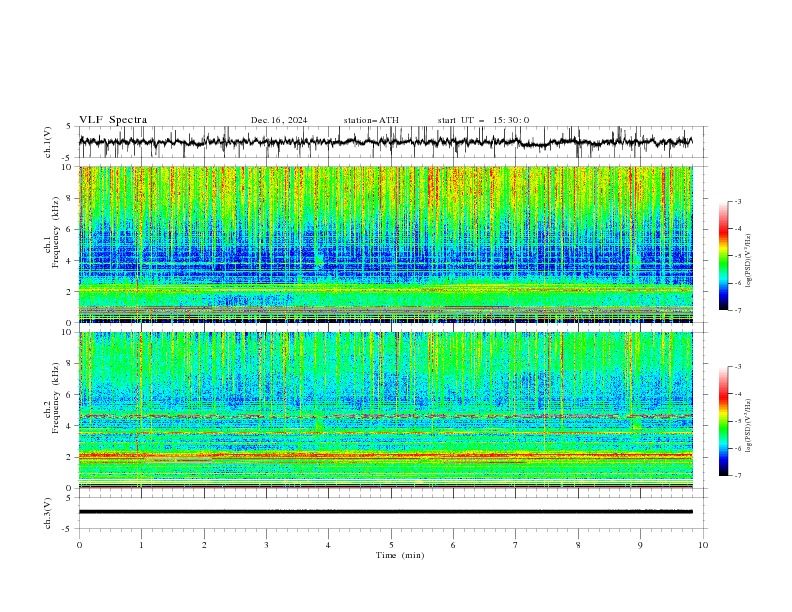Click time axis tick label "5"
This screenshot has height=612, width=792.
click(x=391, y=545)
